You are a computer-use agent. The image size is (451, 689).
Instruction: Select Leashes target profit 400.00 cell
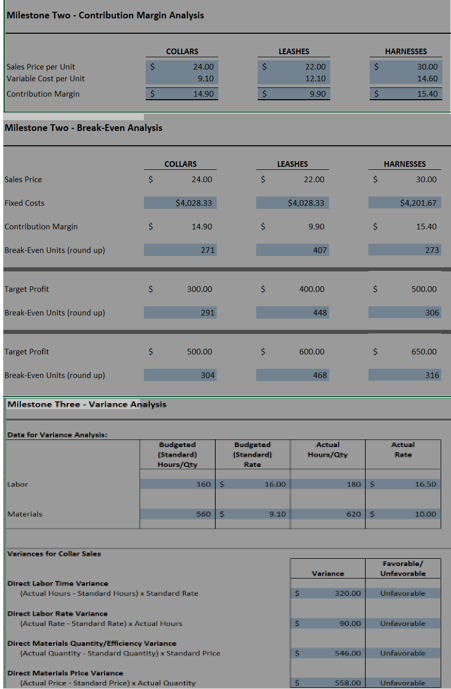(x=292, y=289)
